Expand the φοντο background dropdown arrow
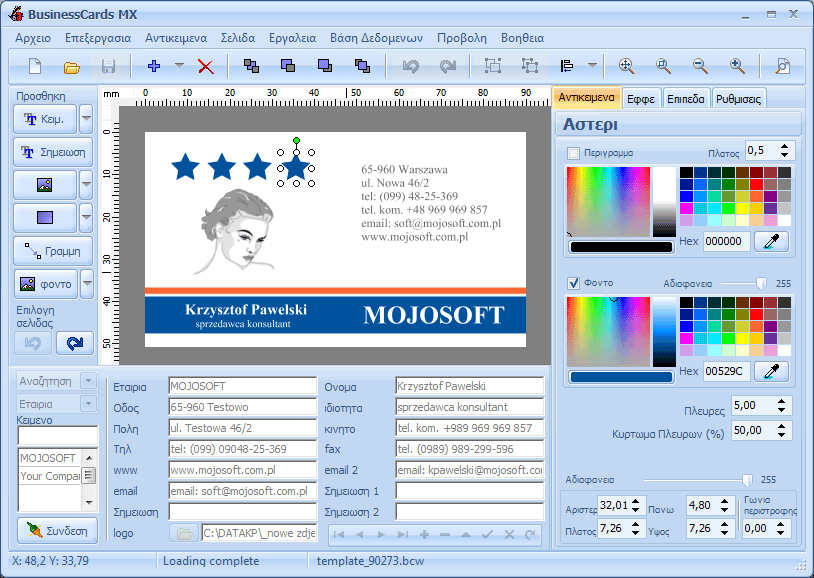814x578 pixels. click(x=87, y=284)
